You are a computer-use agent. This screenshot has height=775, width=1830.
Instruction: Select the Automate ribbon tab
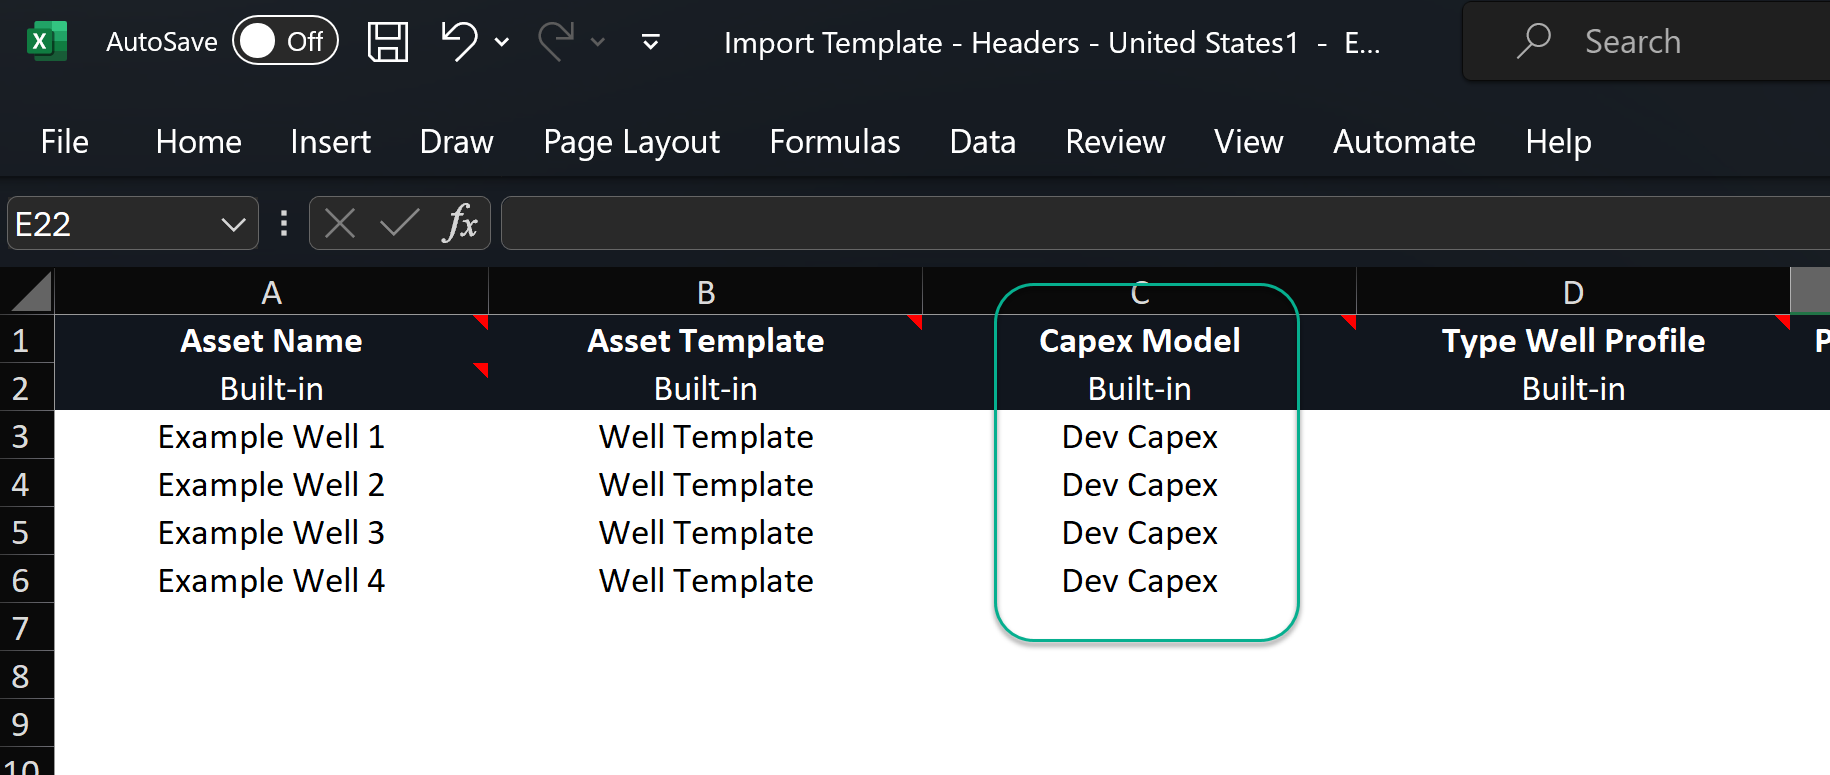pos(1403,142)
